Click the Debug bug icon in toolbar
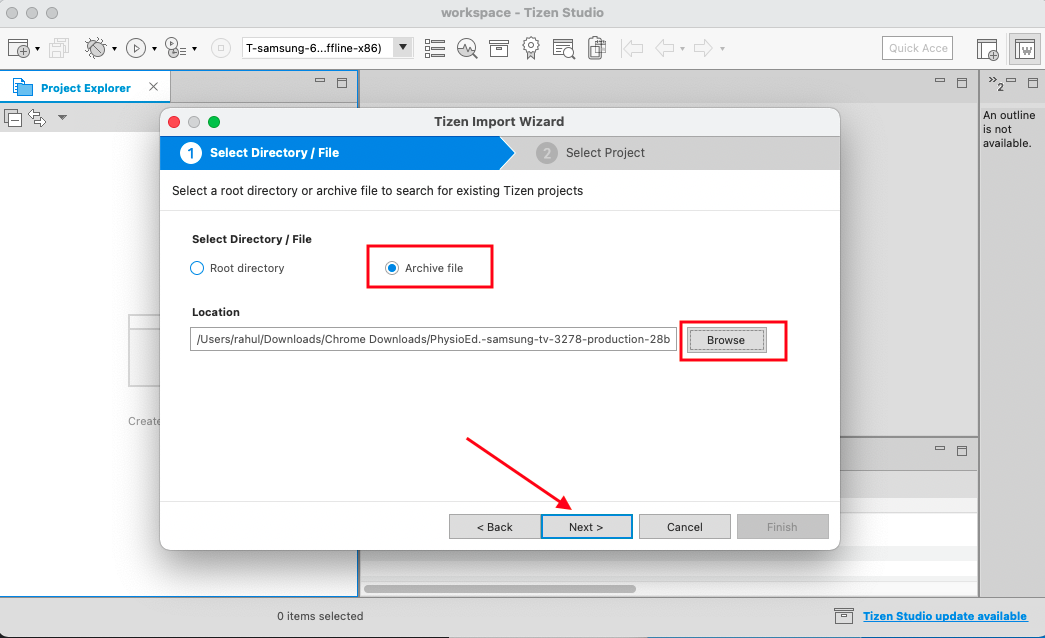Viewport: 1045px width, 638px height. click(95, 48)
